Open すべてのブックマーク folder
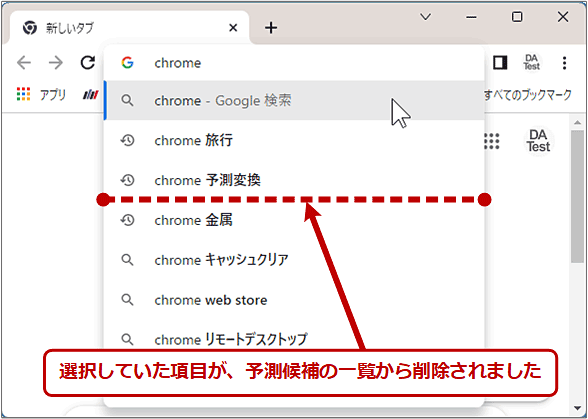The image size is (588, 419). [x=528, y=95]
